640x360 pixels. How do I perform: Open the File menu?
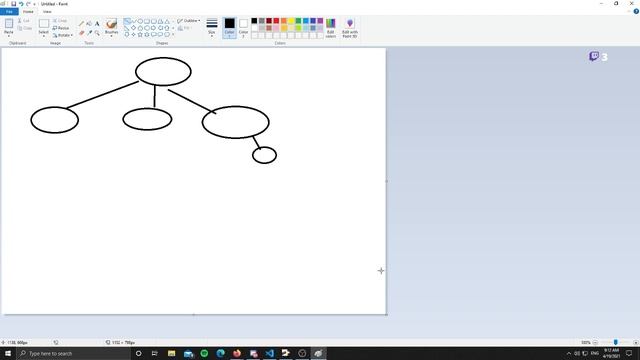(x=9, y=11)
